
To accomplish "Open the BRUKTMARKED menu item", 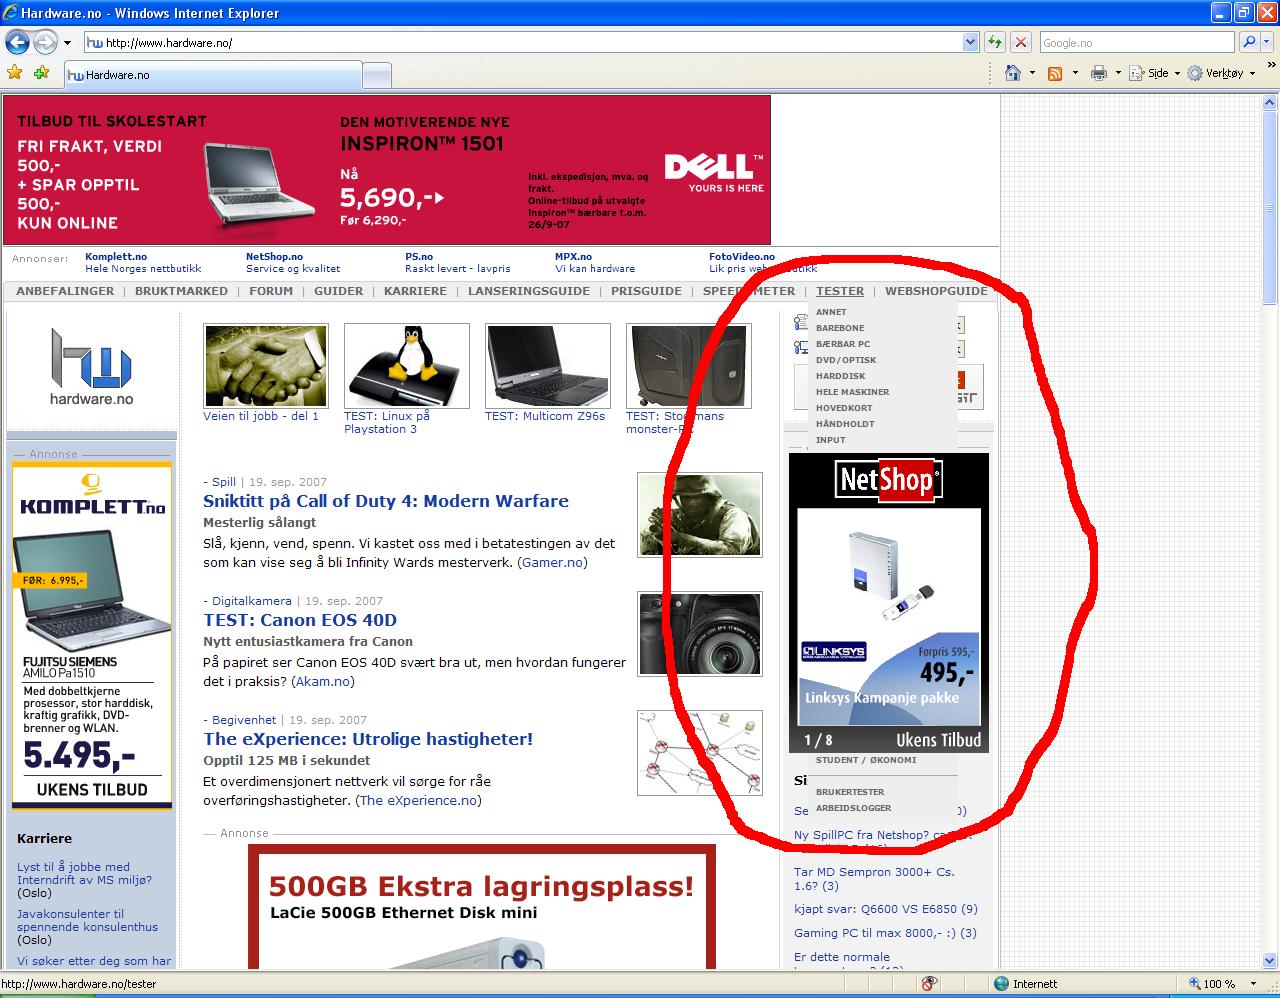I will tap(181, 291).
